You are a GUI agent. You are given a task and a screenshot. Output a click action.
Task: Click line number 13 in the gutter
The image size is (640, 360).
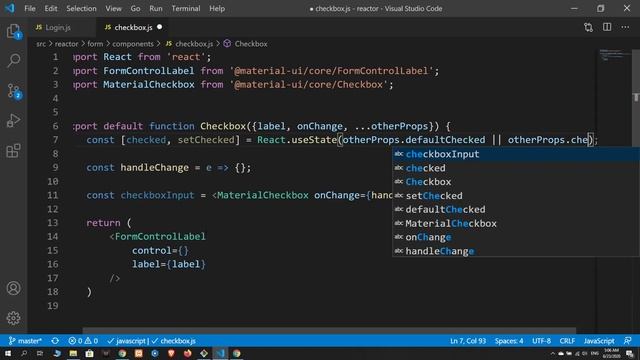coord(53,223)
